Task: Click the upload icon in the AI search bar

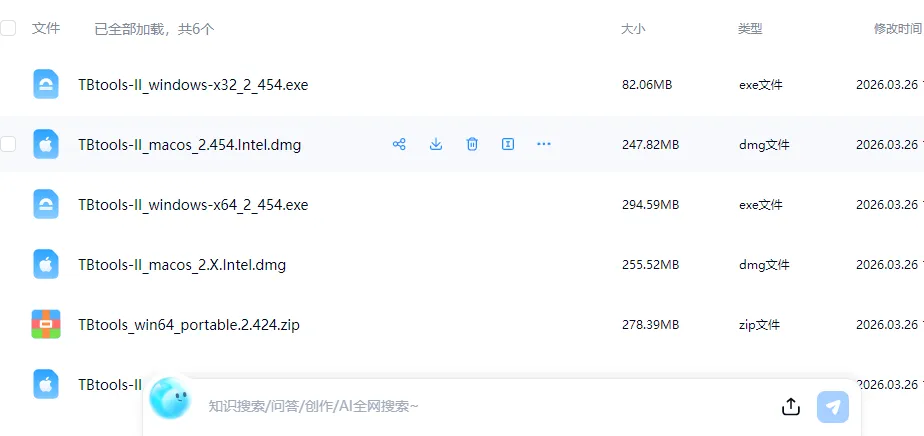Action: click(791, 406)
